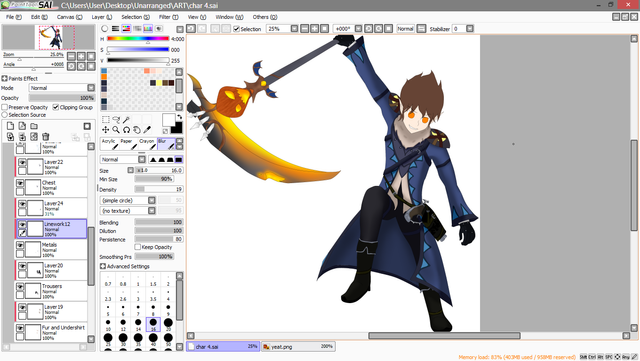Screen dimensions: 640x361
Task: Open the File menu
Action: [14, 17]
